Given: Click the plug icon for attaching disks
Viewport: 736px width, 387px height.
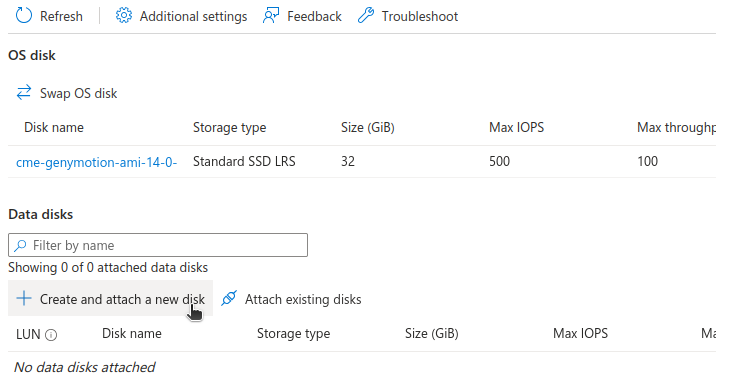Looking at the screenshot, I should click(229, 298).
